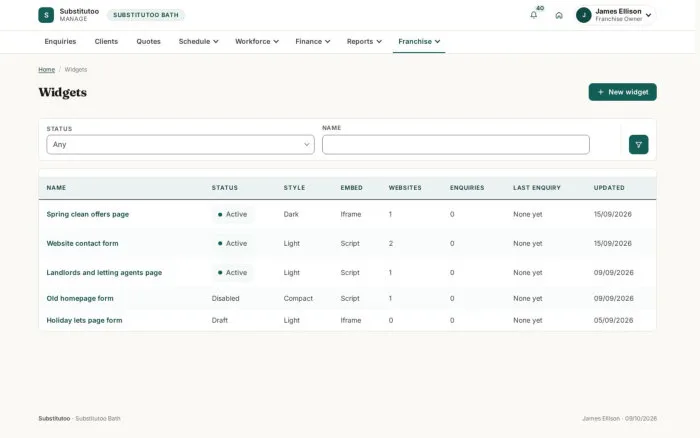Click updated date of Spring clean offers page

coord(612,214)
